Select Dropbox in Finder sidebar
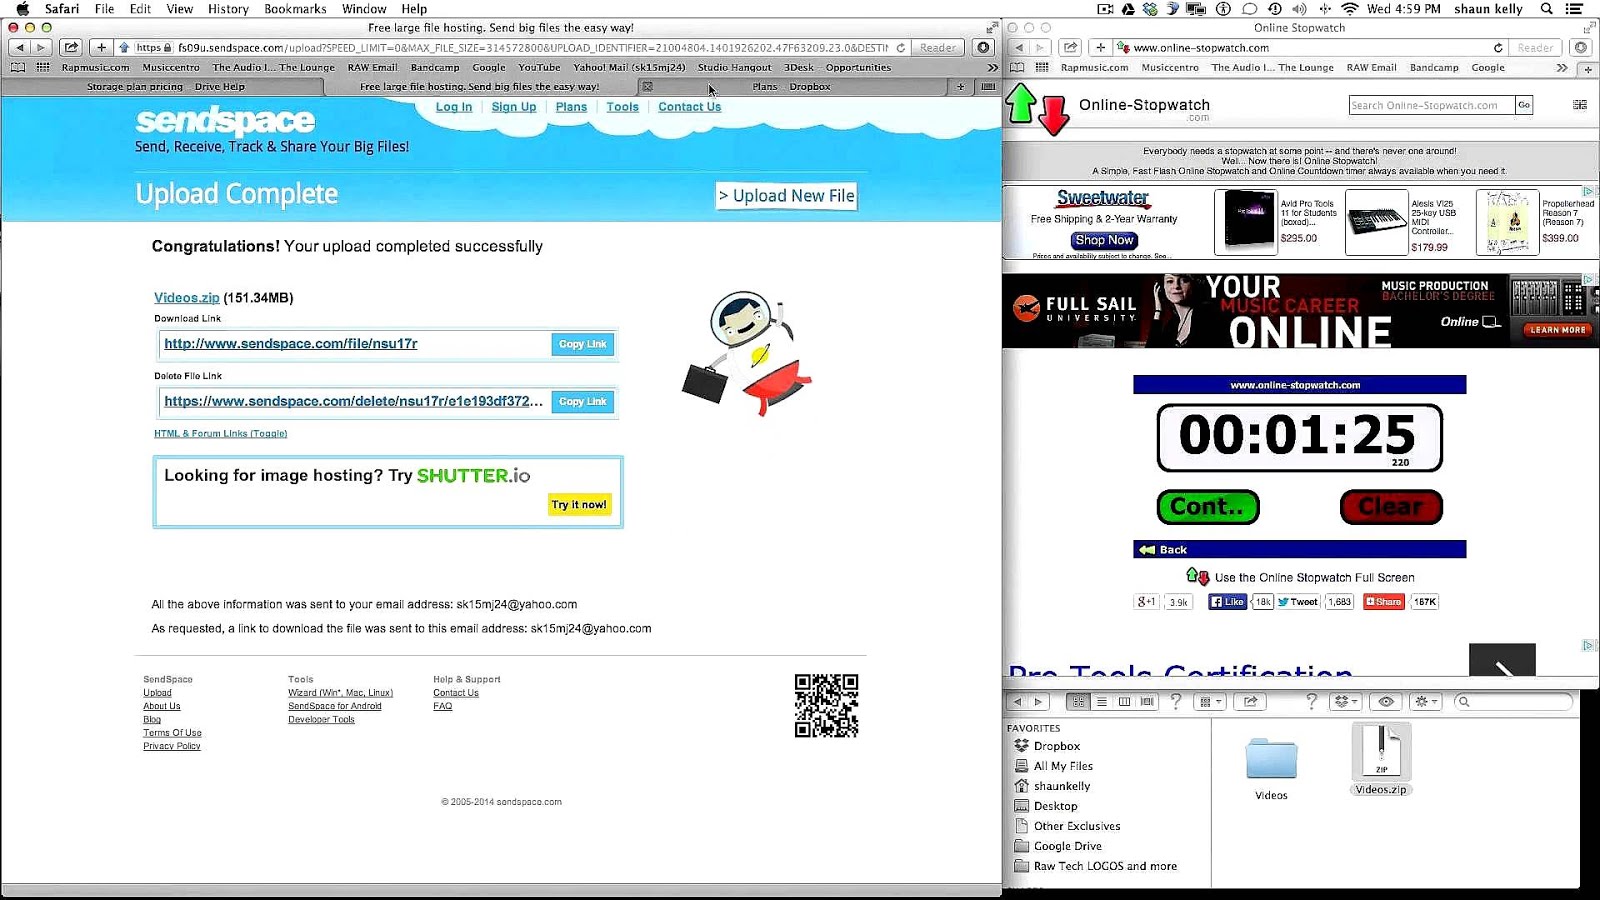 tap(1056, 746)
